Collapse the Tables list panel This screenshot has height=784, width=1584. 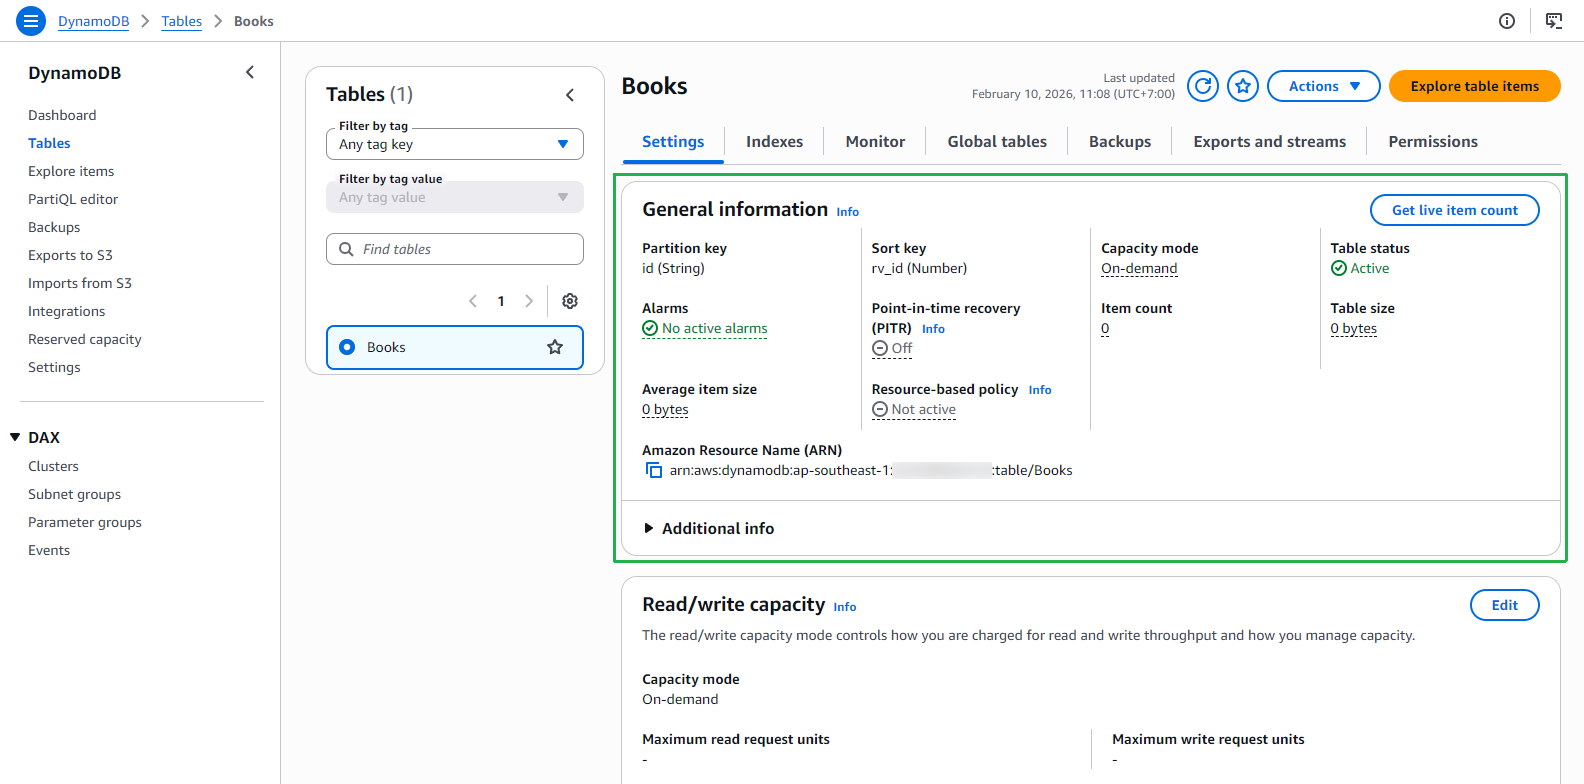click(x=570, y=95)
